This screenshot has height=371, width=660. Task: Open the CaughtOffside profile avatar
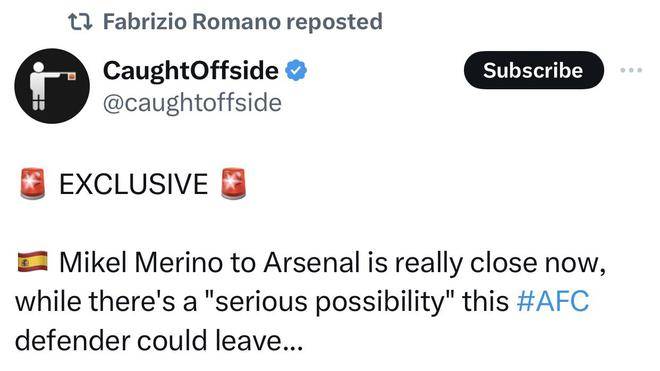click(52, 86)
